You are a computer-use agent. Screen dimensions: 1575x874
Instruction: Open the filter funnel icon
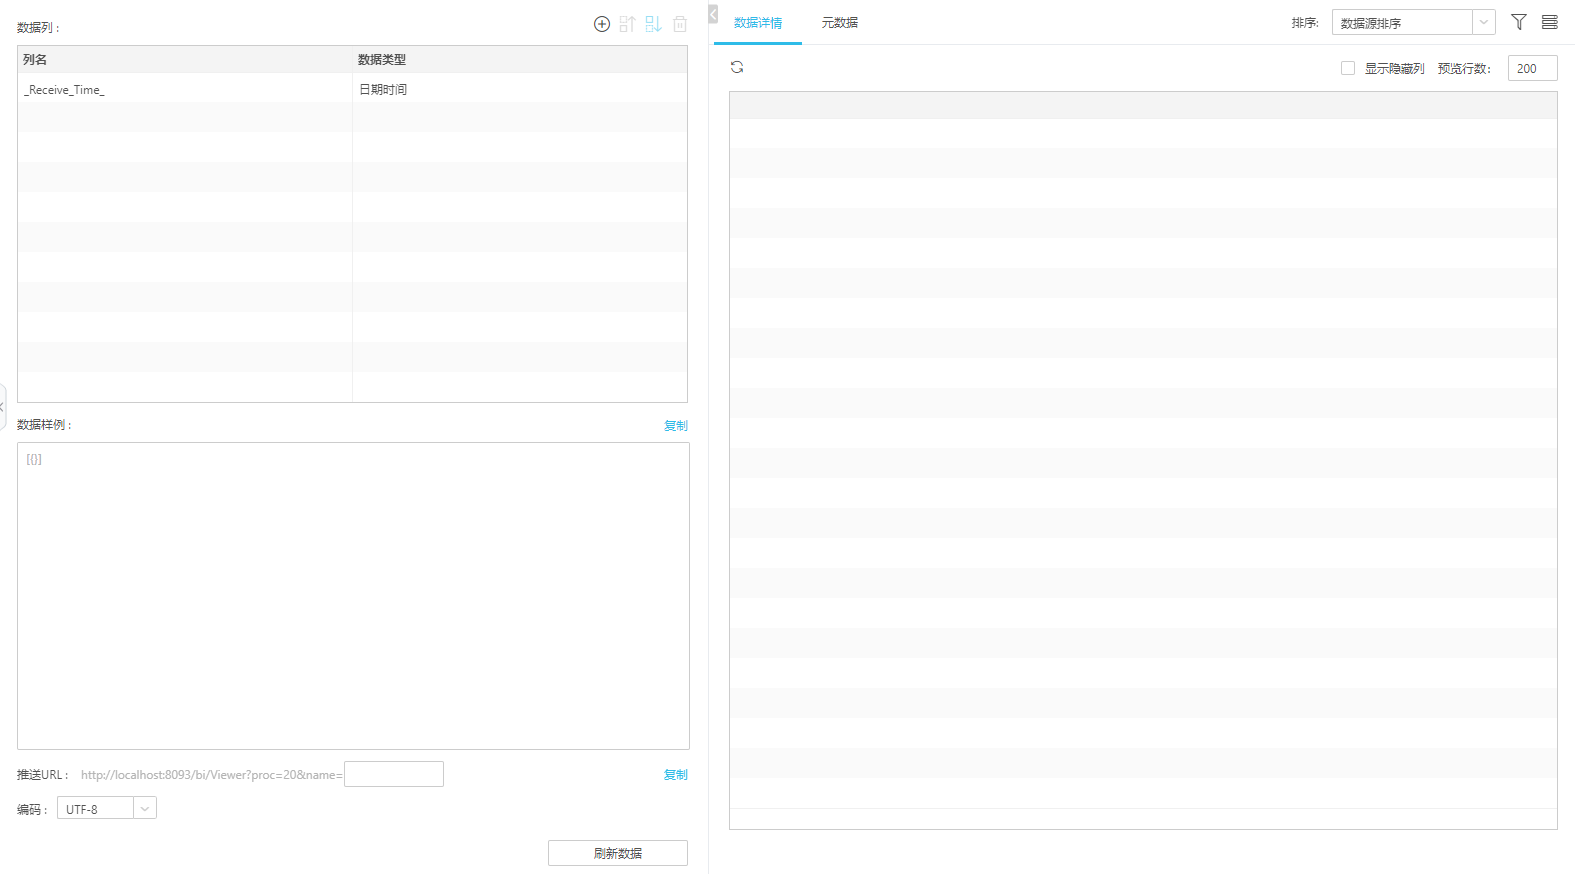(1518, 22)
